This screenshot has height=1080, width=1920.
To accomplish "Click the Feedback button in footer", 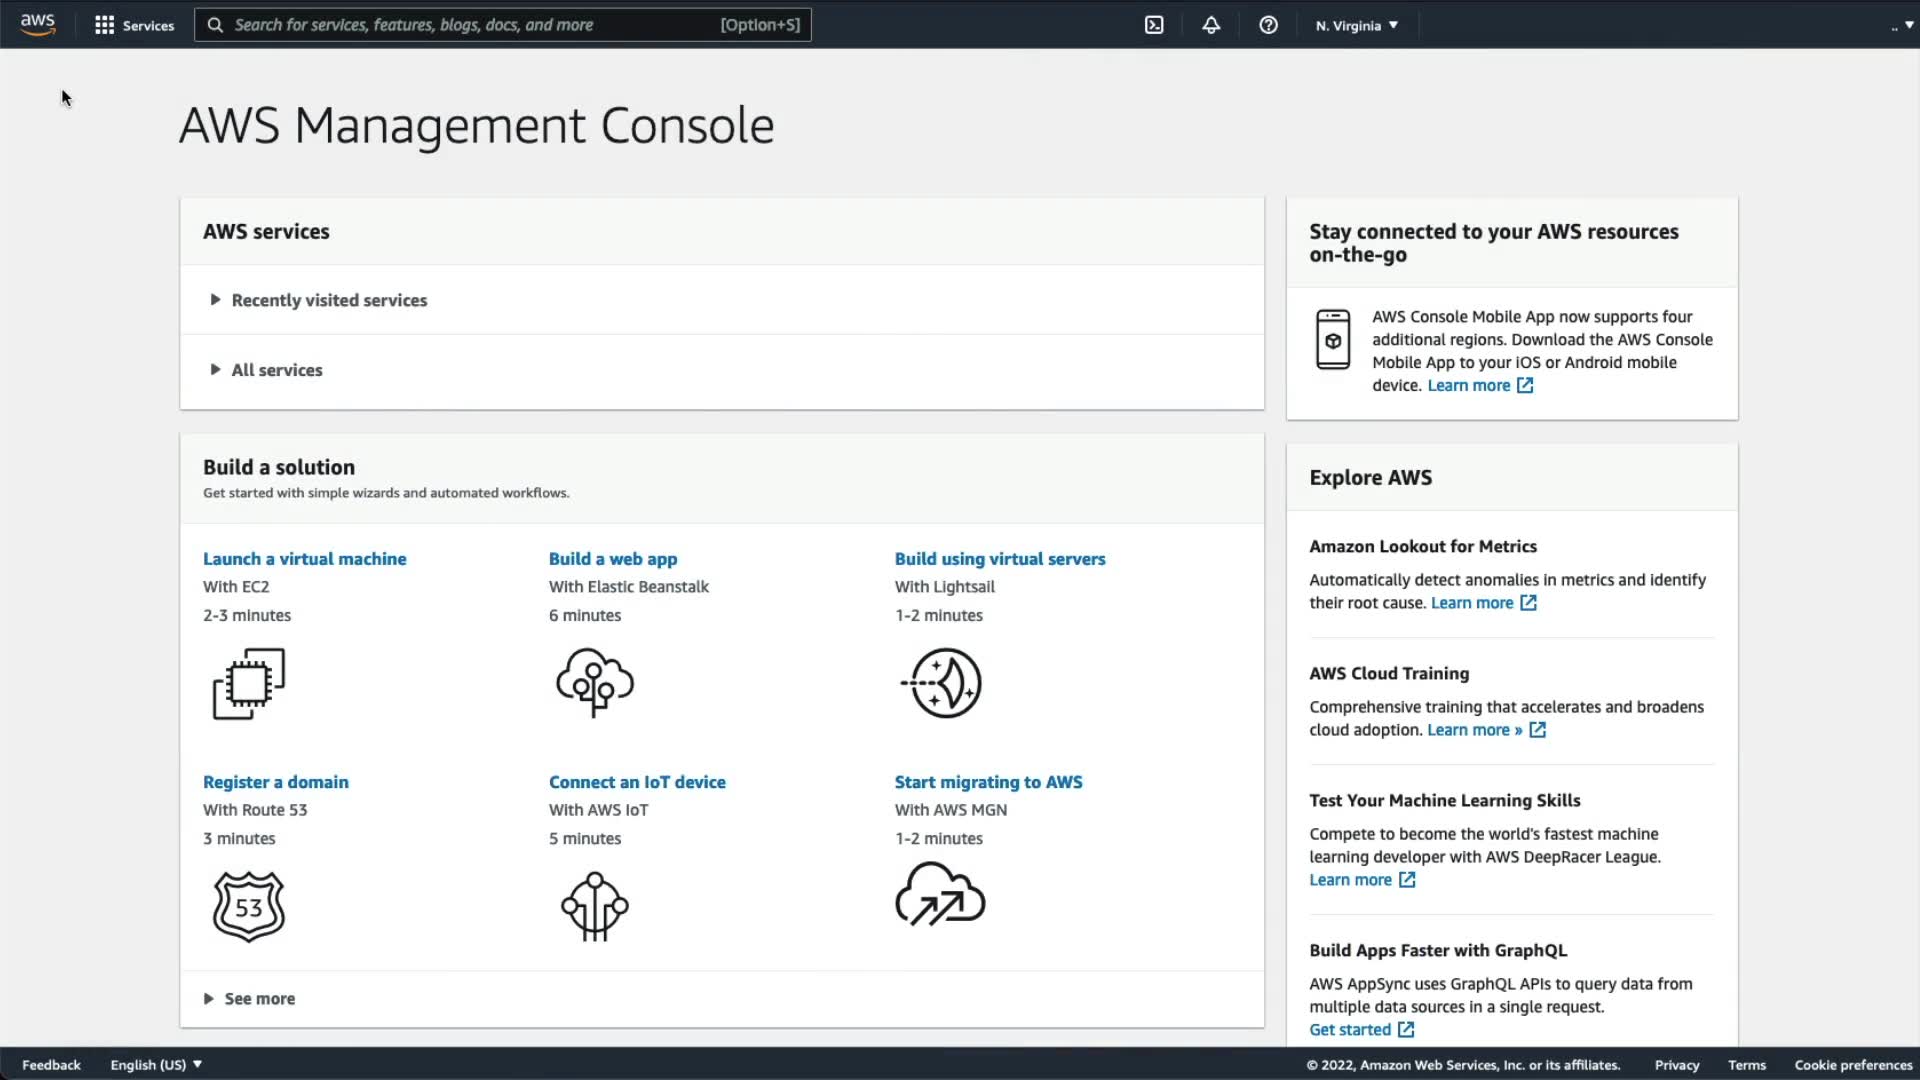I will point(51,1065).
